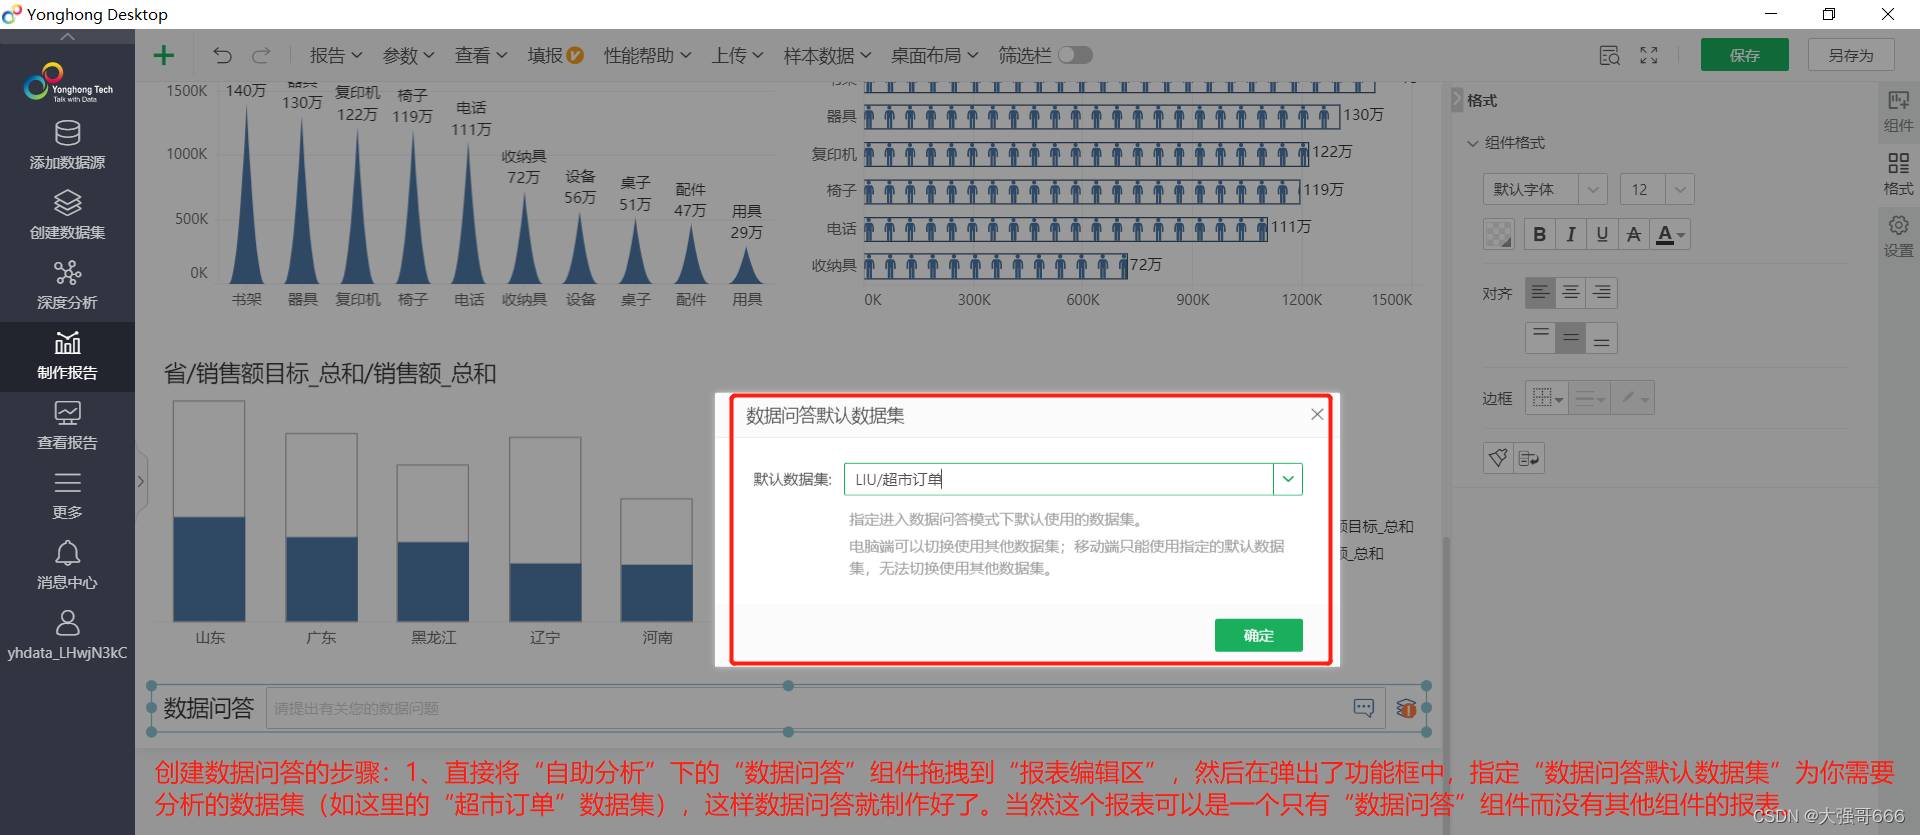Align text to the bottom vertically
This screenshot has width=1920, height=835.
point(1602,338)
